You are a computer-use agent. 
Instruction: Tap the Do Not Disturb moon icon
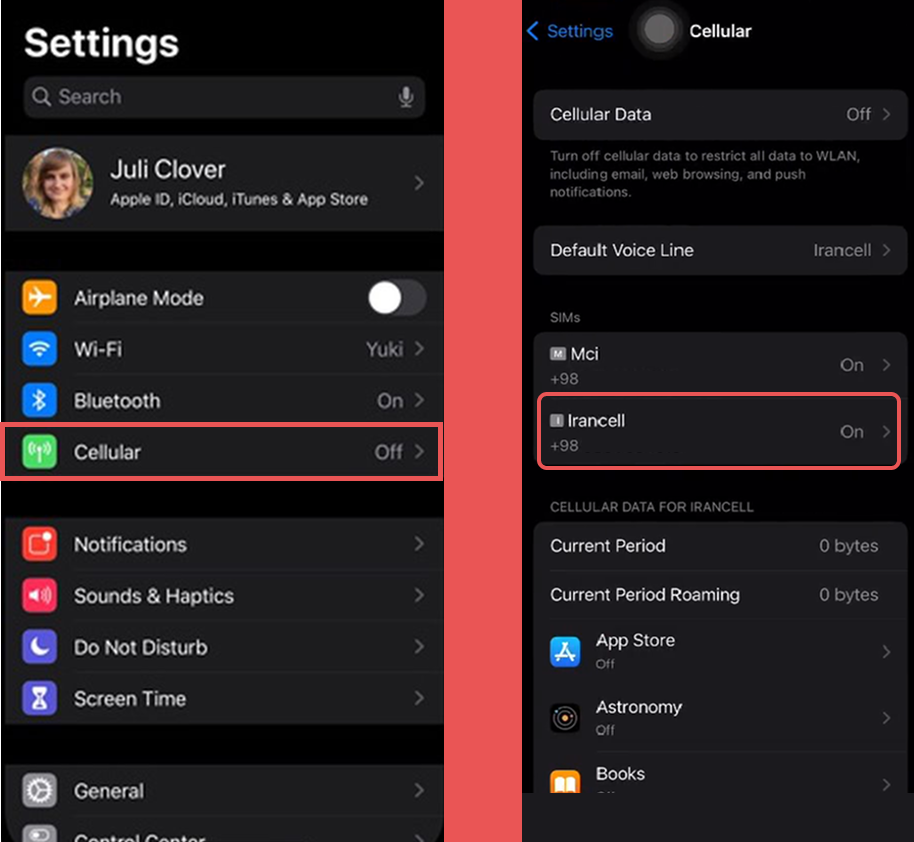pos(40,647)
